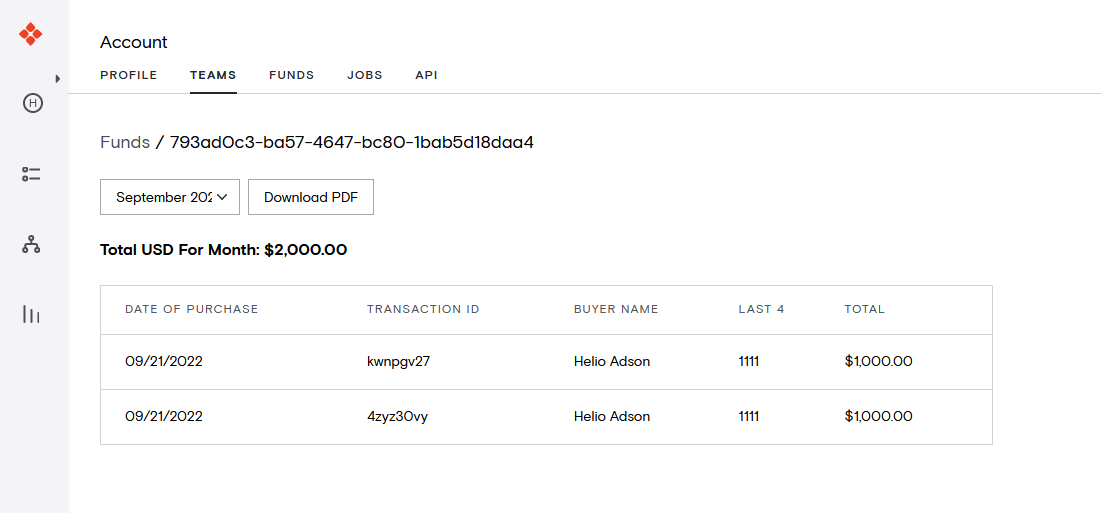Open the bar chart analytics sidebar icon
The height and width of the screenshot is (513, 1101).
(32, 314)
